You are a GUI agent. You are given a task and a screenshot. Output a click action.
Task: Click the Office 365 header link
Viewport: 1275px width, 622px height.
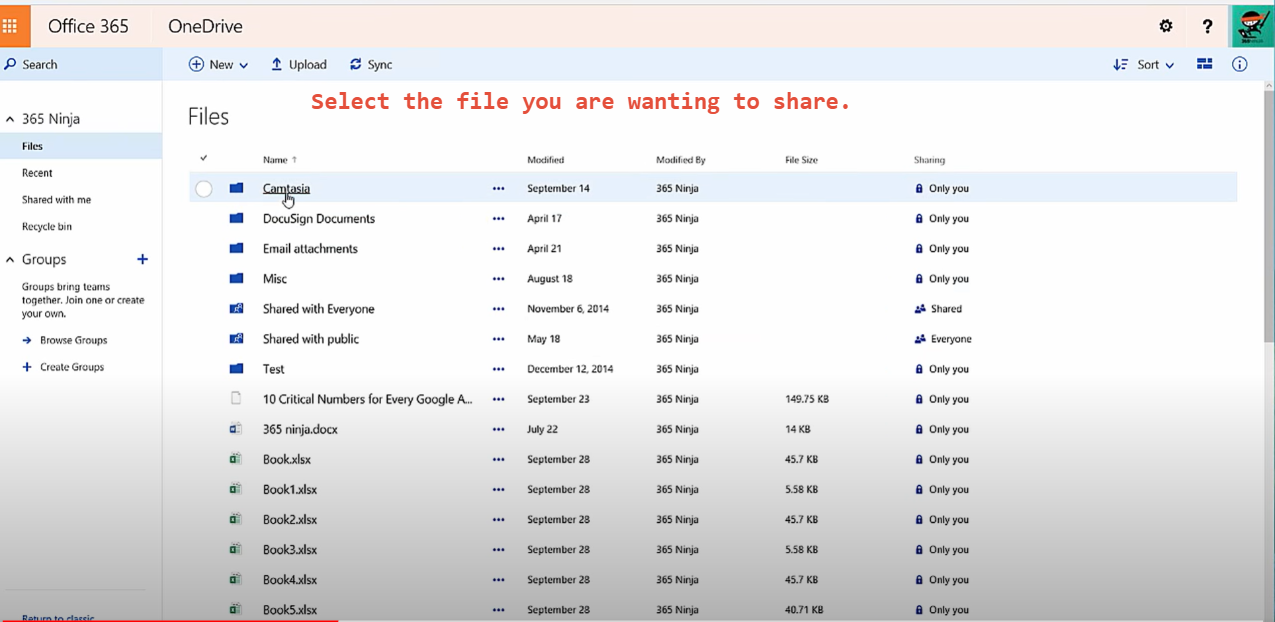88,26
